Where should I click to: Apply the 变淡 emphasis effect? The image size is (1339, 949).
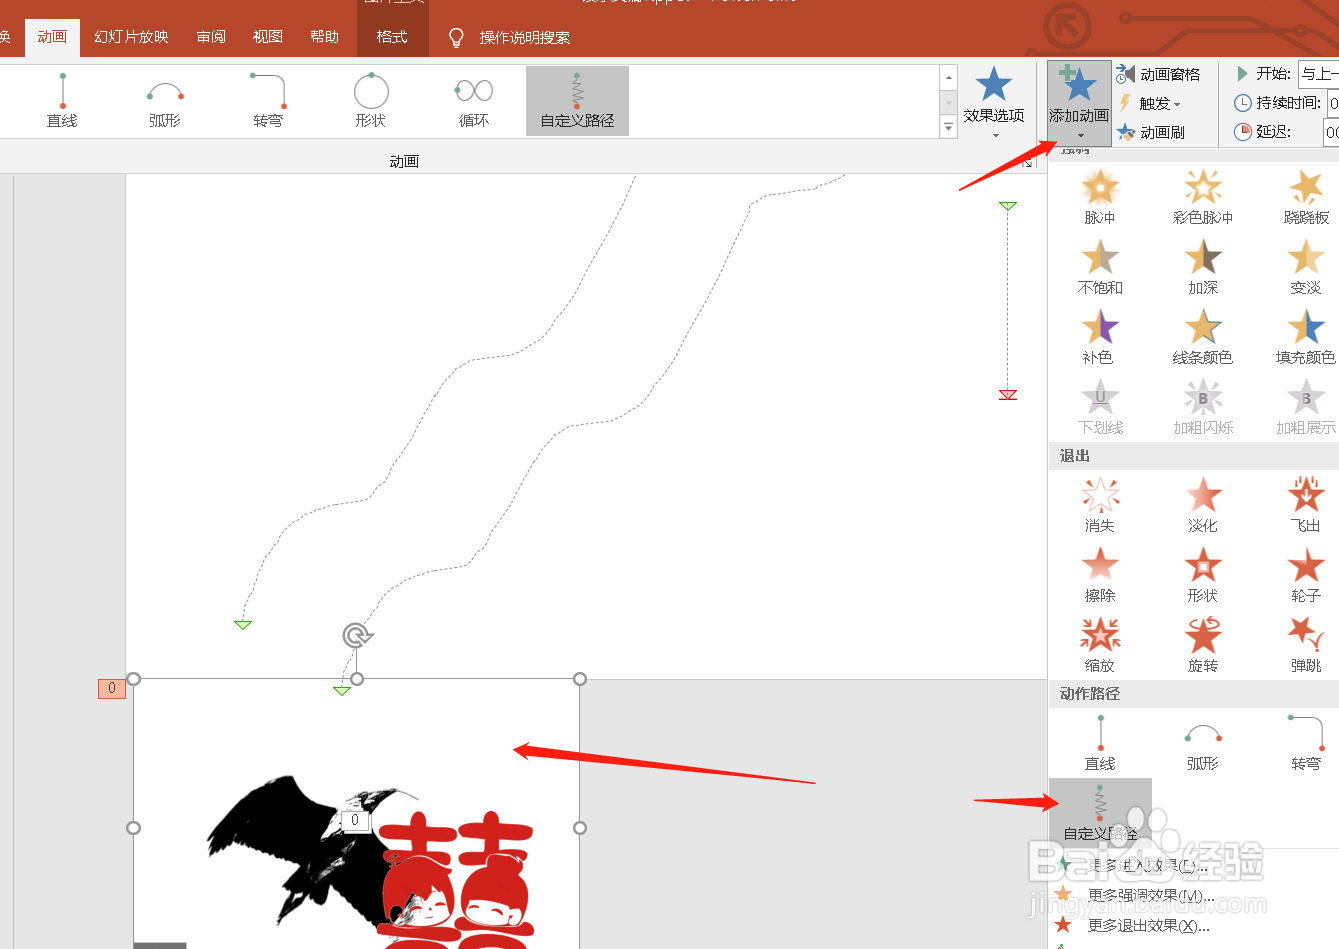coord(1306,267)
